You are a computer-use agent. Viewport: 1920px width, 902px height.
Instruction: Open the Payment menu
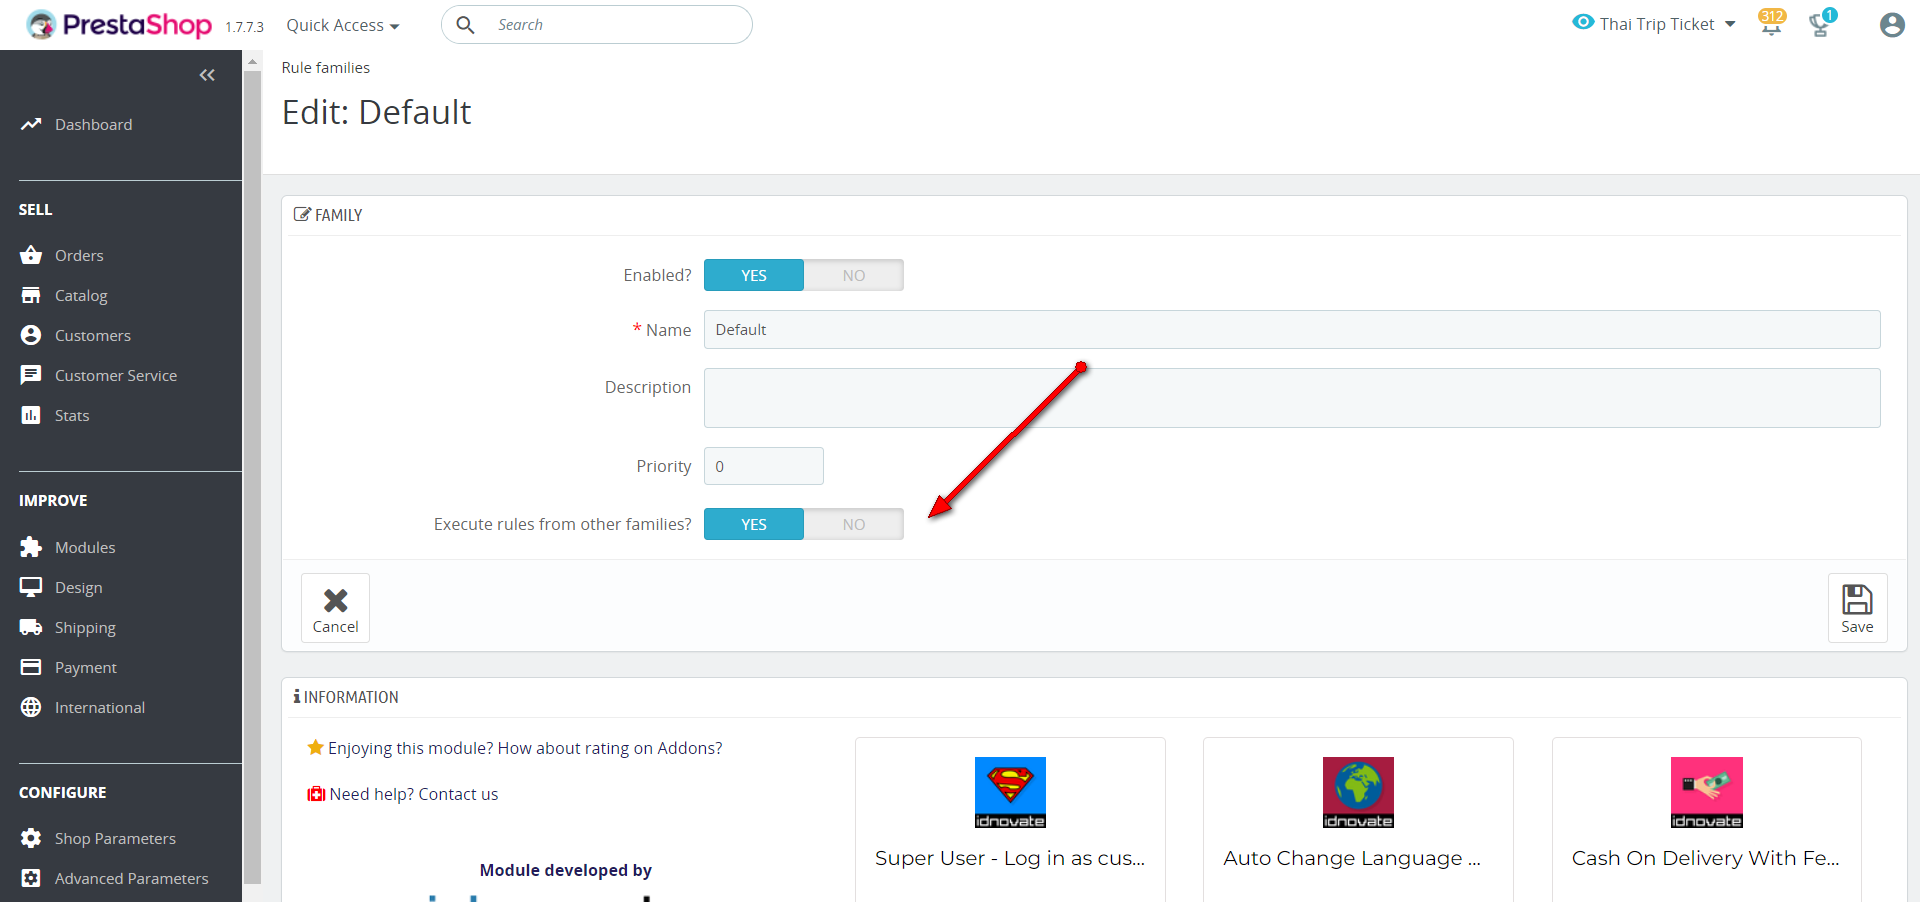point(86,667)
